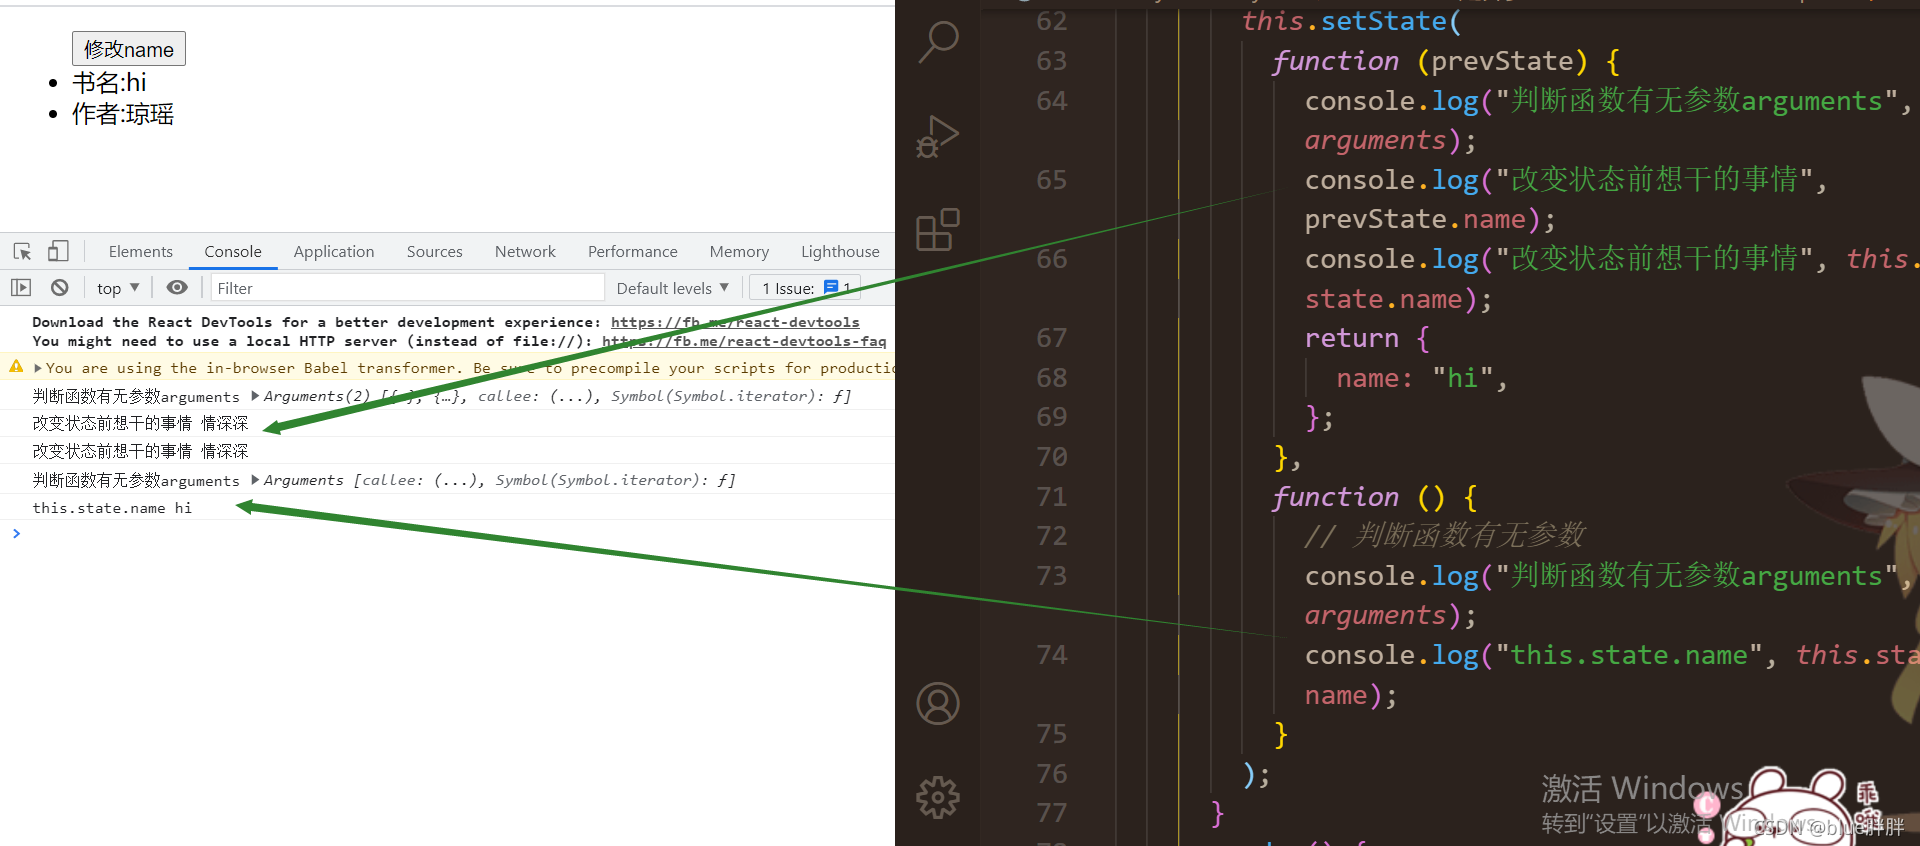The image size is (1920, 846).
Task: Click line number 71 in editor
Action: point(1052,497)
